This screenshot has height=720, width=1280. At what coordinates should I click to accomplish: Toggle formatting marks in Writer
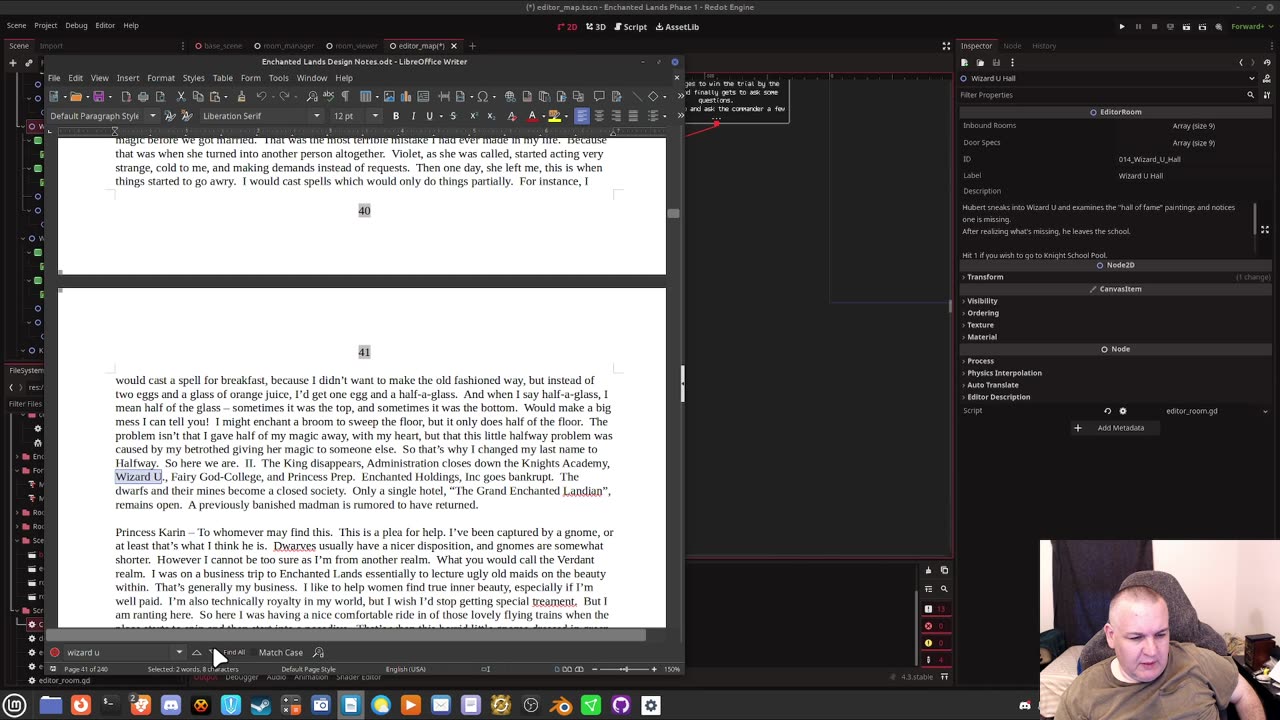click(345, 96)
